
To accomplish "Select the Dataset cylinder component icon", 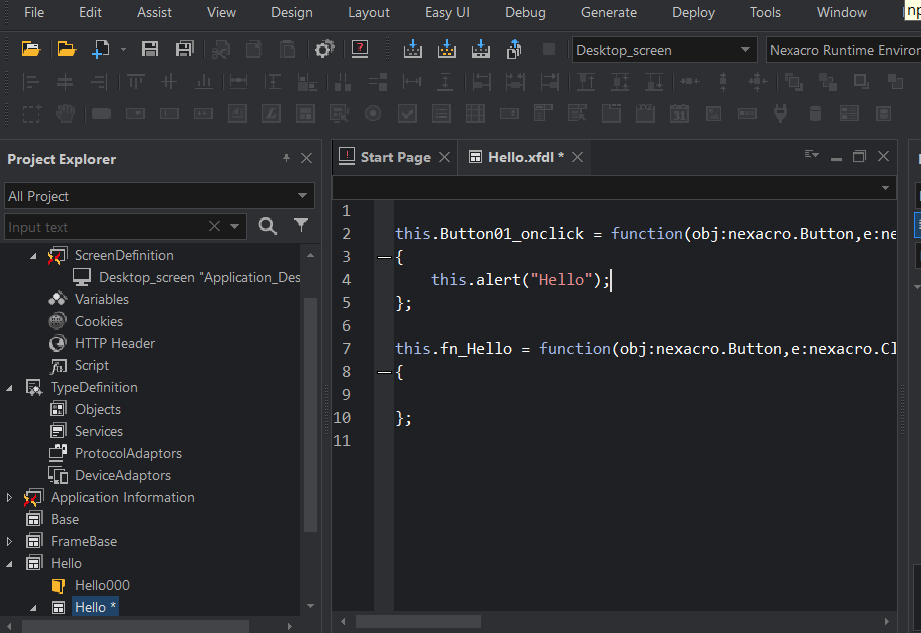I will pyautogui.click(x=815, y=113).
